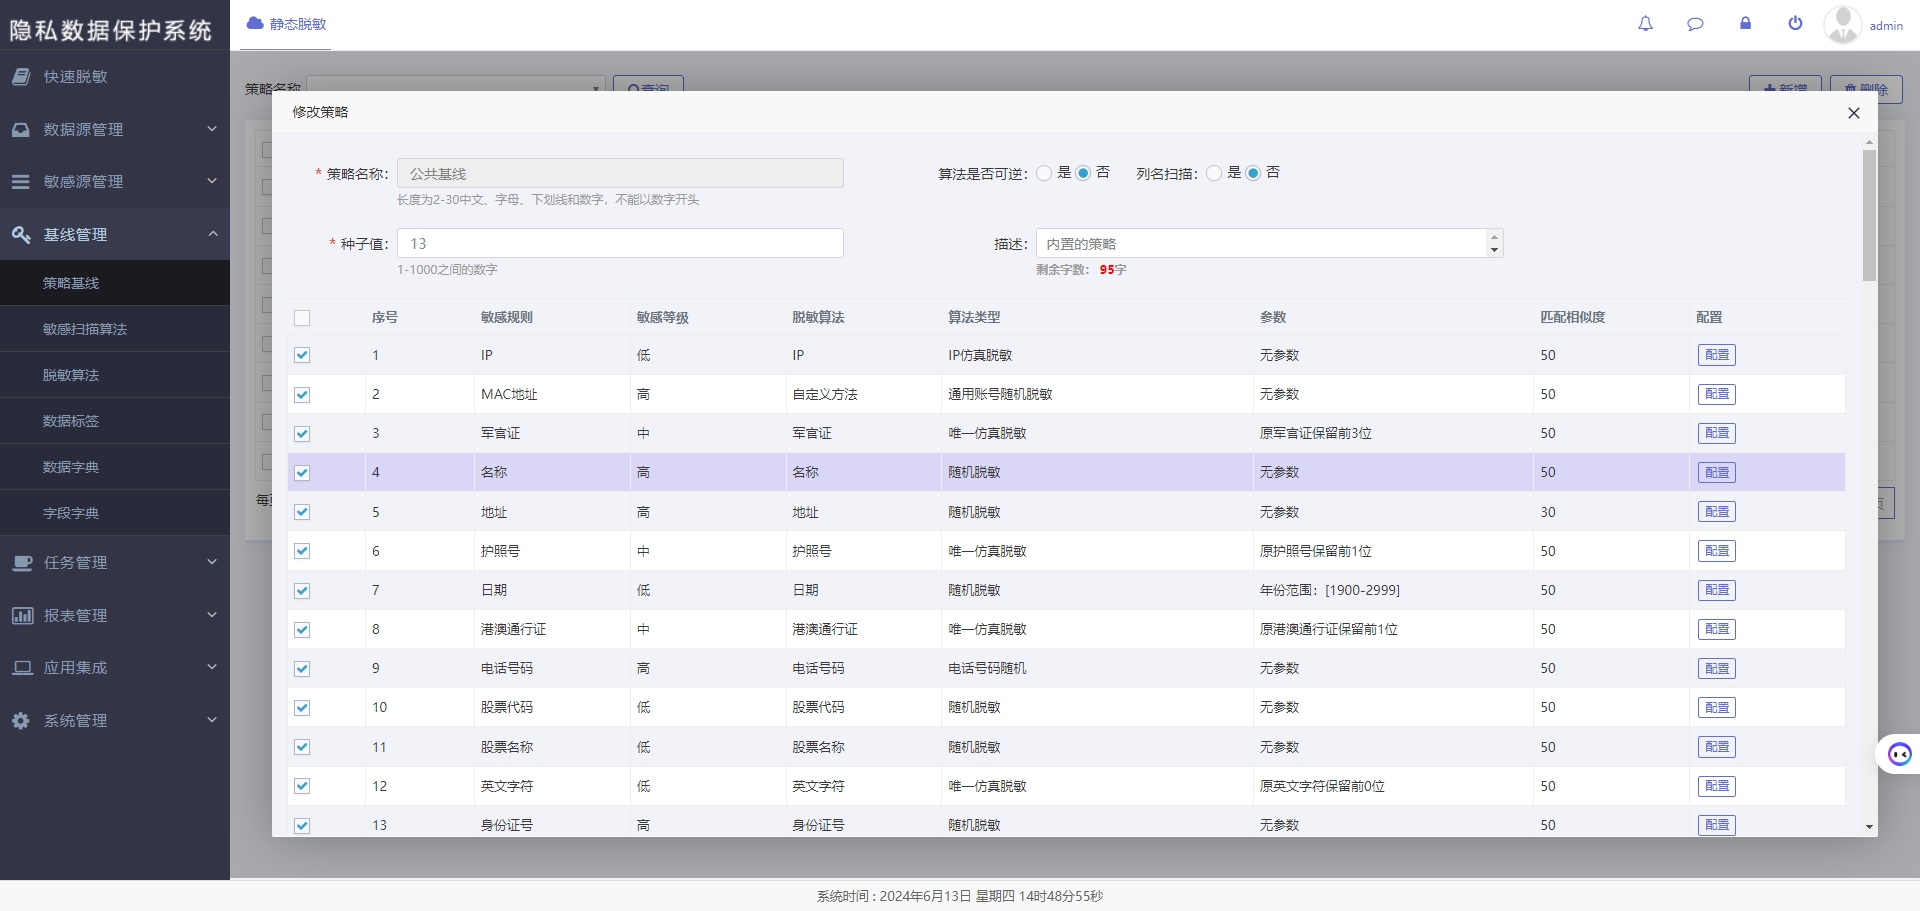Click 配置 button for 日期 row
The width and height of the screenshot is (1920, 911).
1717,590
